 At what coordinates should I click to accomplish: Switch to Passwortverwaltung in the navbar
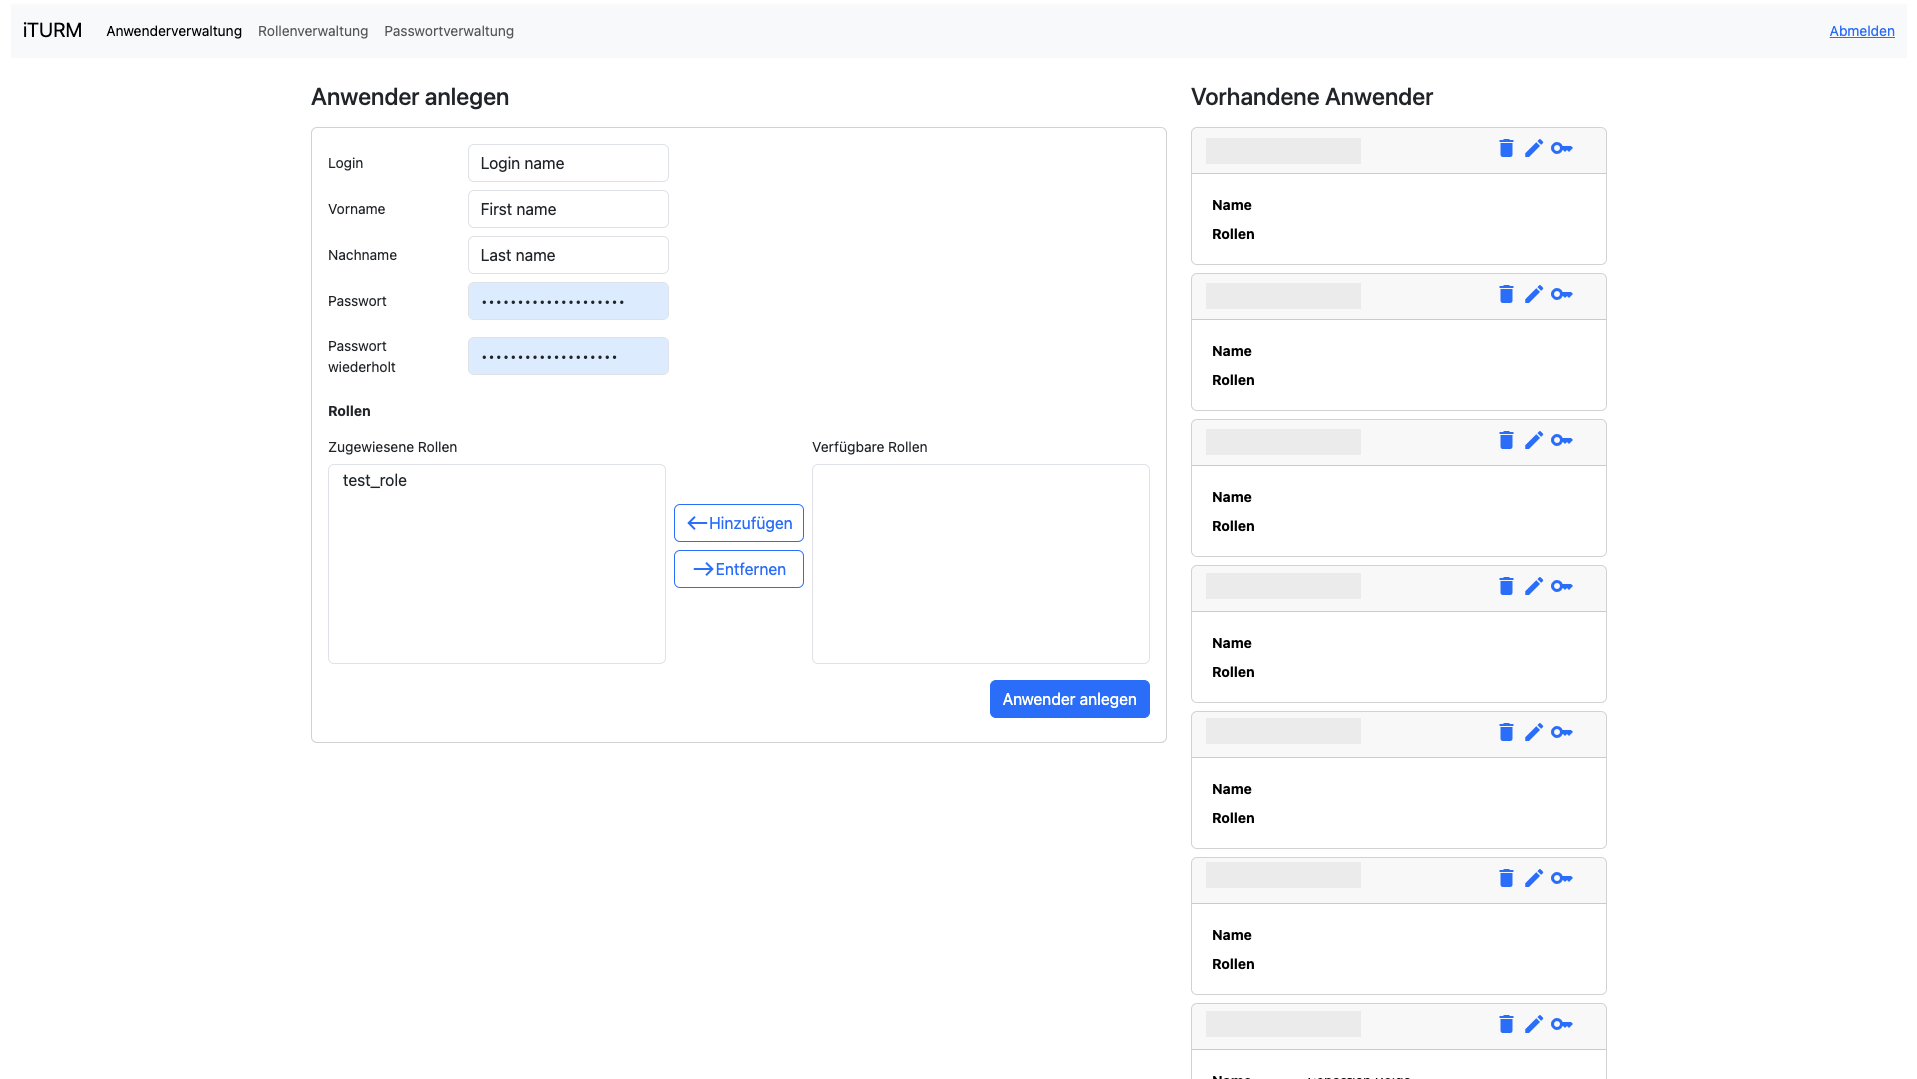[448, 31]
